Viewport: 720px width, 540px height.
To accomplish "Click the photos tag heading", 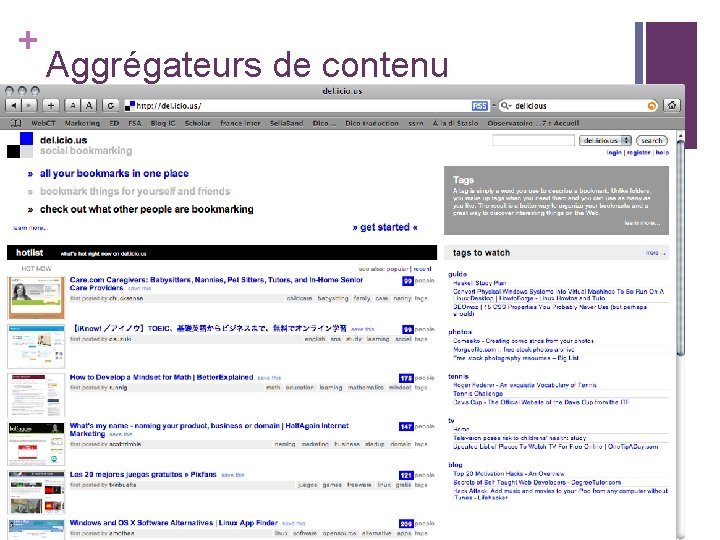I will (x=460, y=332).
